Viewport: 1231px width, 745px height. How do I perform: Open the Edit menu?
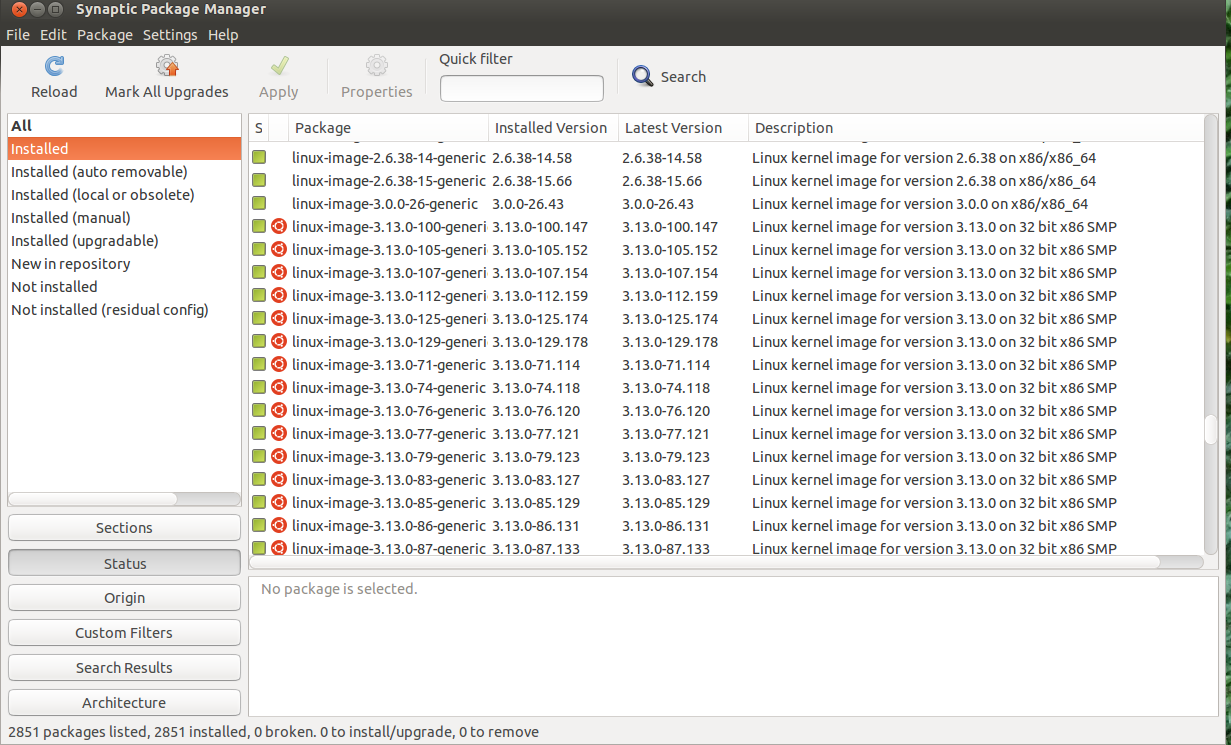[53, 34]
